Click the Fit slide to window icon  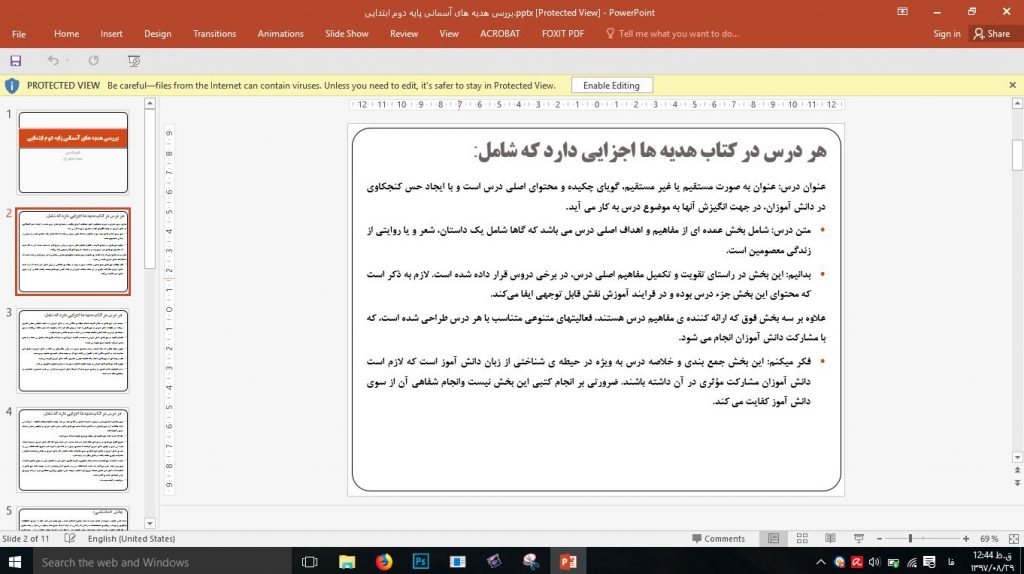(x=1011, y=539)
